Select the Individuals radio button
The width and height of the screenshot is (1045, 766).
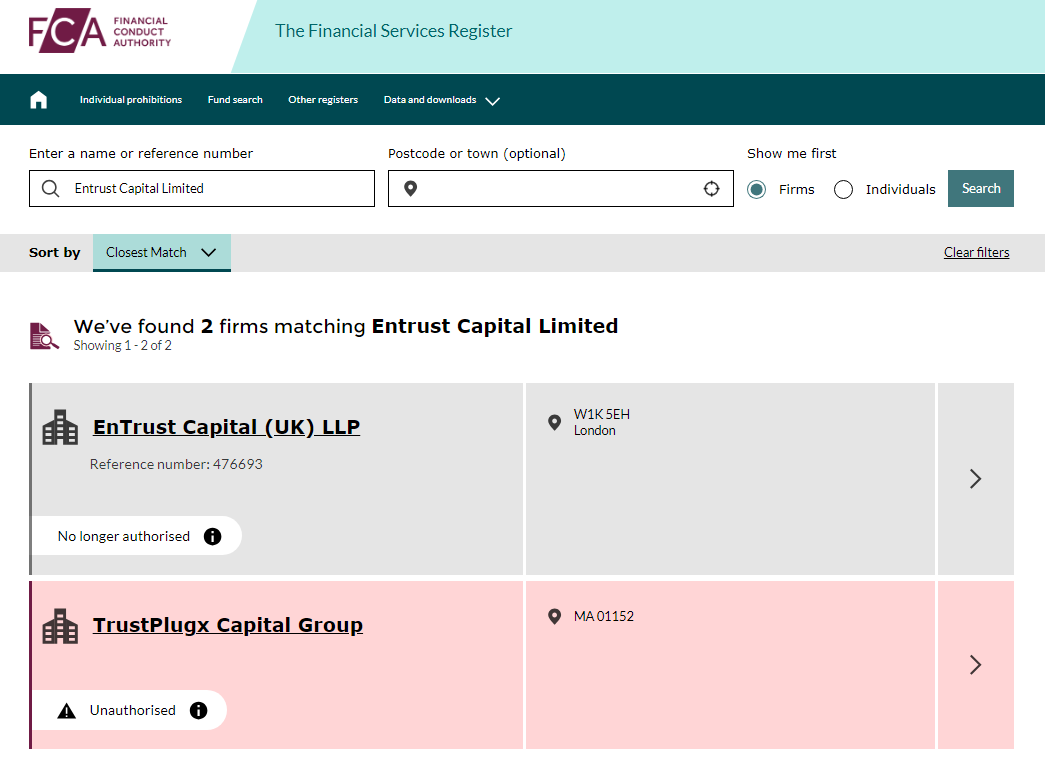coord(843,189)
